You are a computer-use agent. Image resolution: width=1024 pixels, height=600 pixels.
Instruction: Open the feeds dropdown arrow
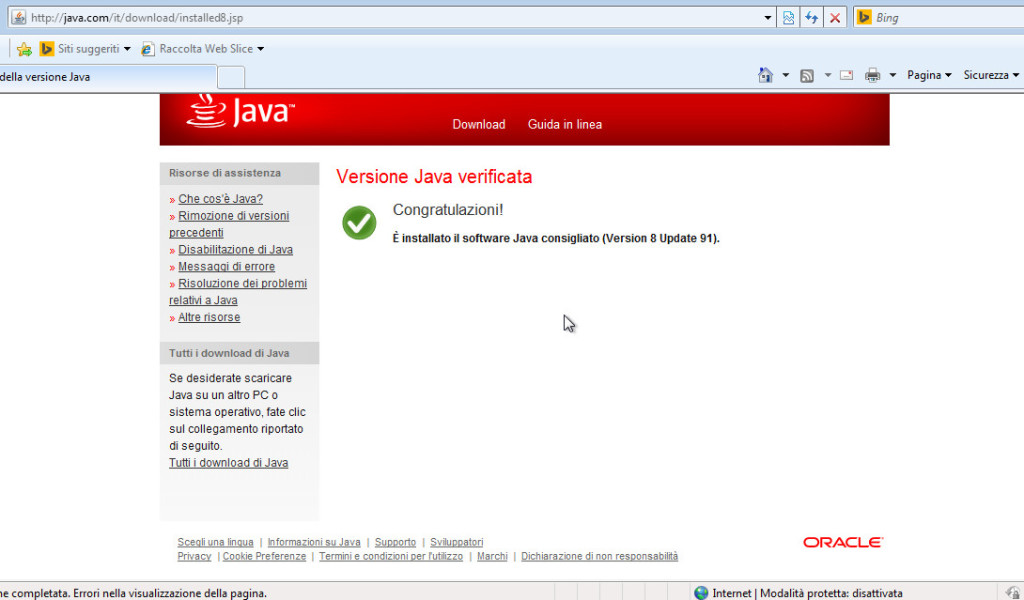coord(827,75)
